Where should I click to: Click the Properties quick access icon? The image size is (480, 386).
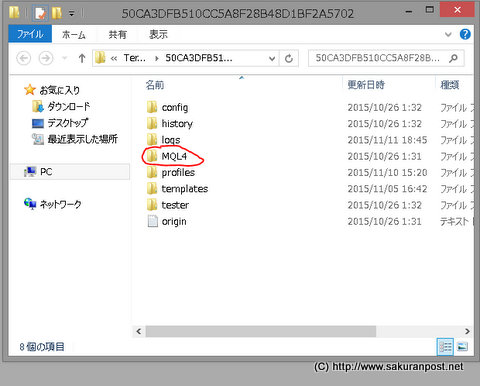click(x=40, y=13)
